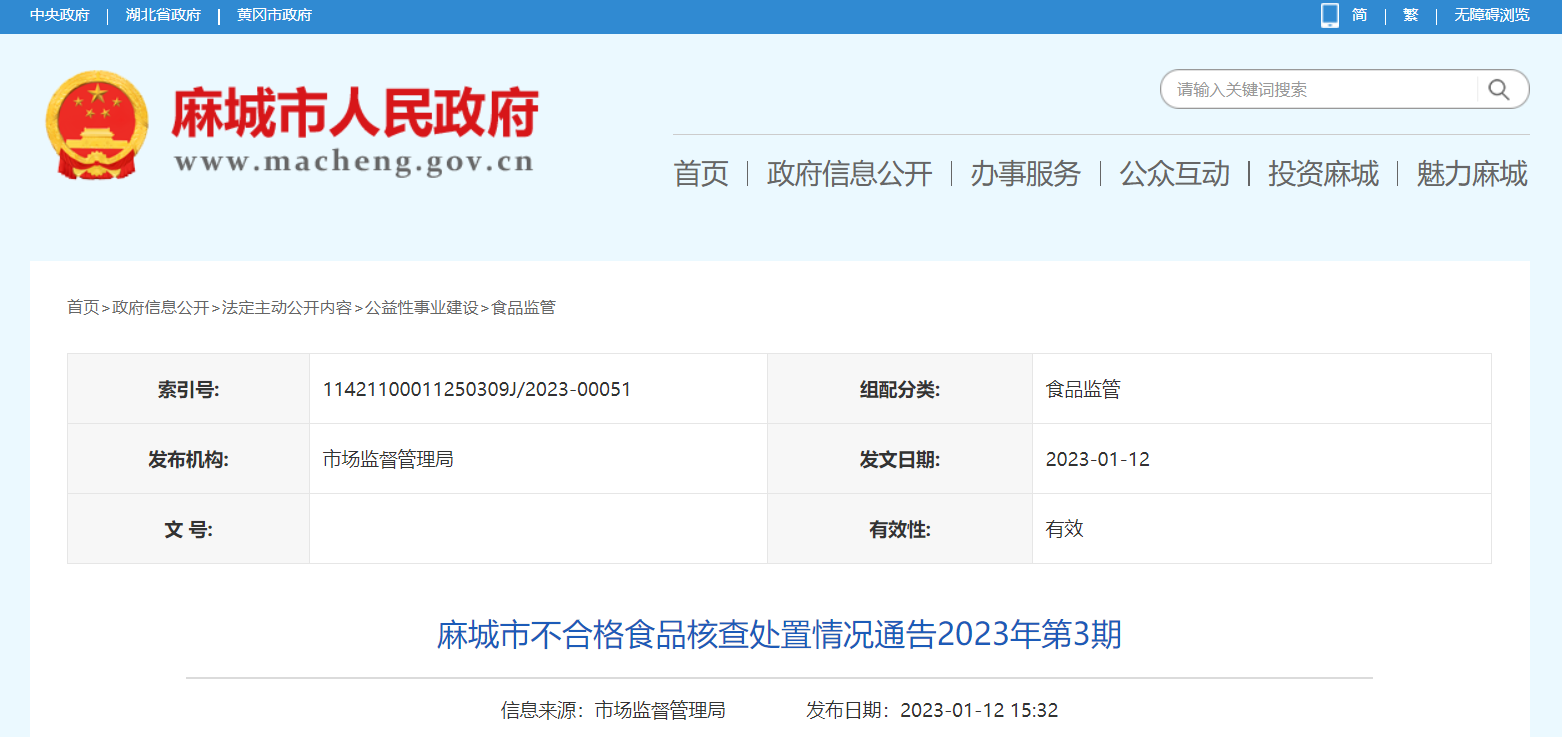
Task: Open 投资麻城 navigation menu
Action: coord(1323,174)
